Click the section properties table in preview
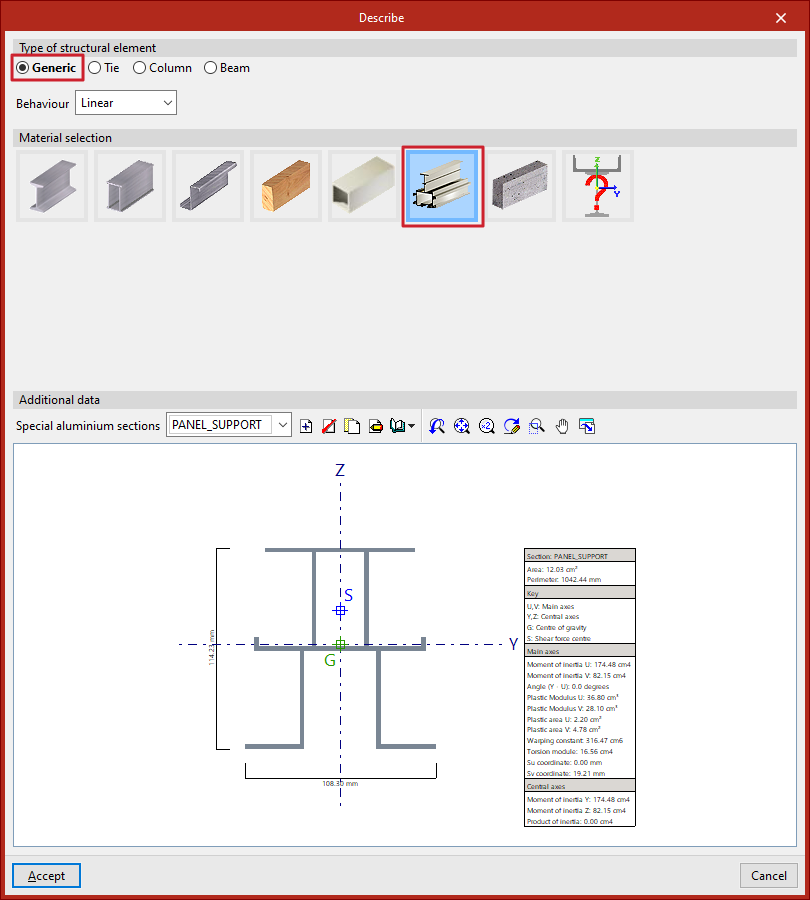 point(580,688)
